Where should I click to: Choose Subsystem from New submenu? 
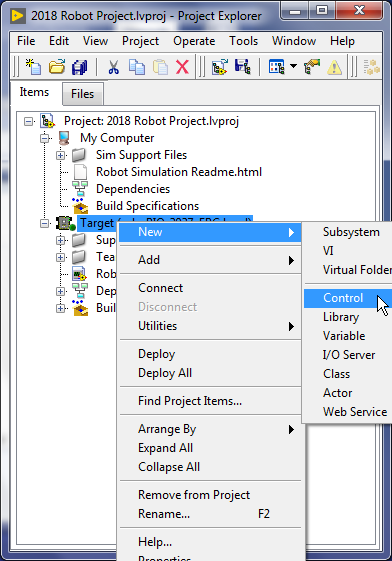click(348, 232)
